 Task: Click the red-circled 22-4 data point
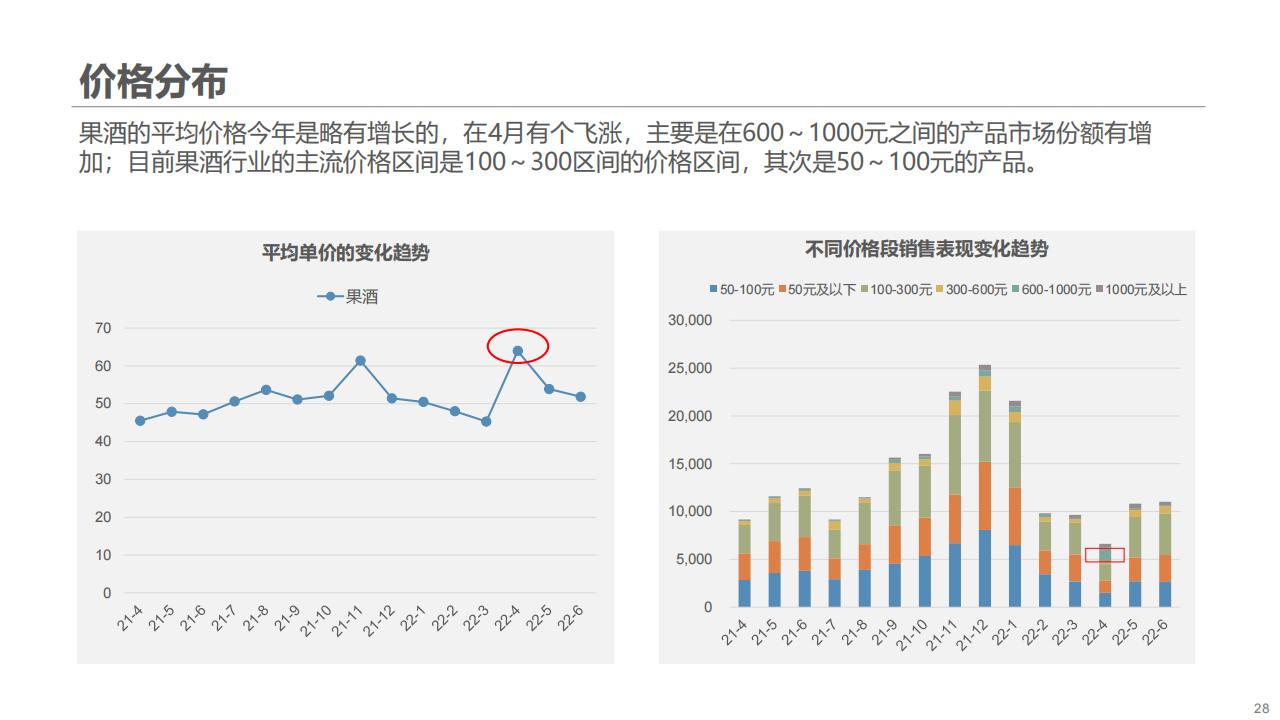(518, 351)
